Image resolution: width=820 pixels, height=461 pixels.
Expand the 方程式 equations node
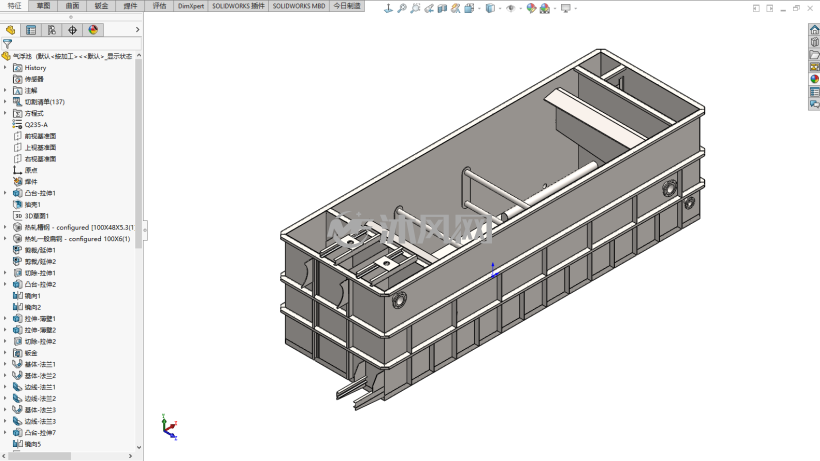pyautogui.click(x=5, y=113)
